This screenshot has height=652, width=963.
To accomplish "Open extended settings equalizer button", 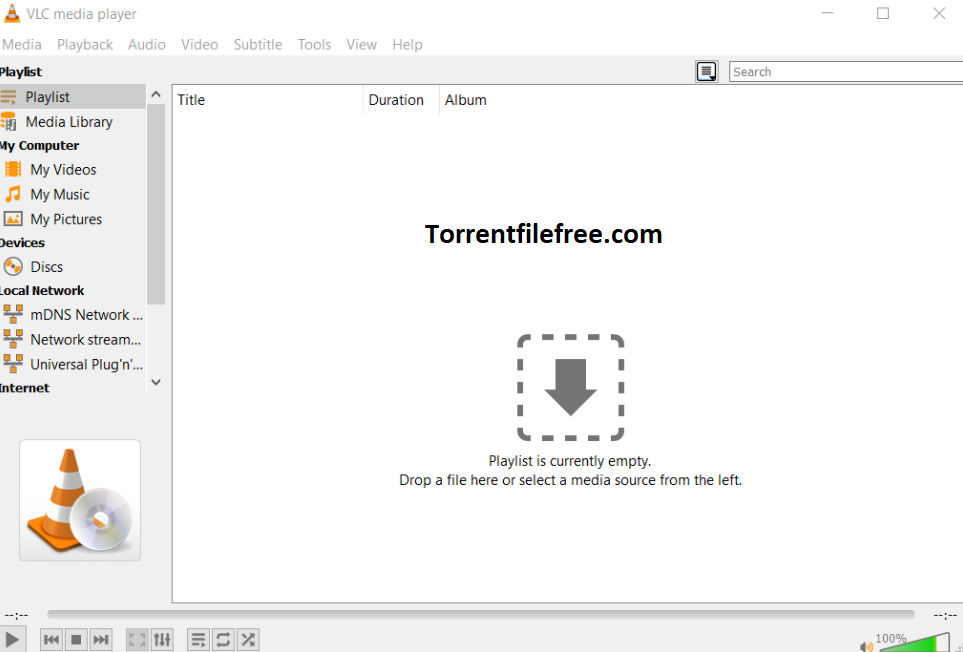I will [x=162, y=640].
